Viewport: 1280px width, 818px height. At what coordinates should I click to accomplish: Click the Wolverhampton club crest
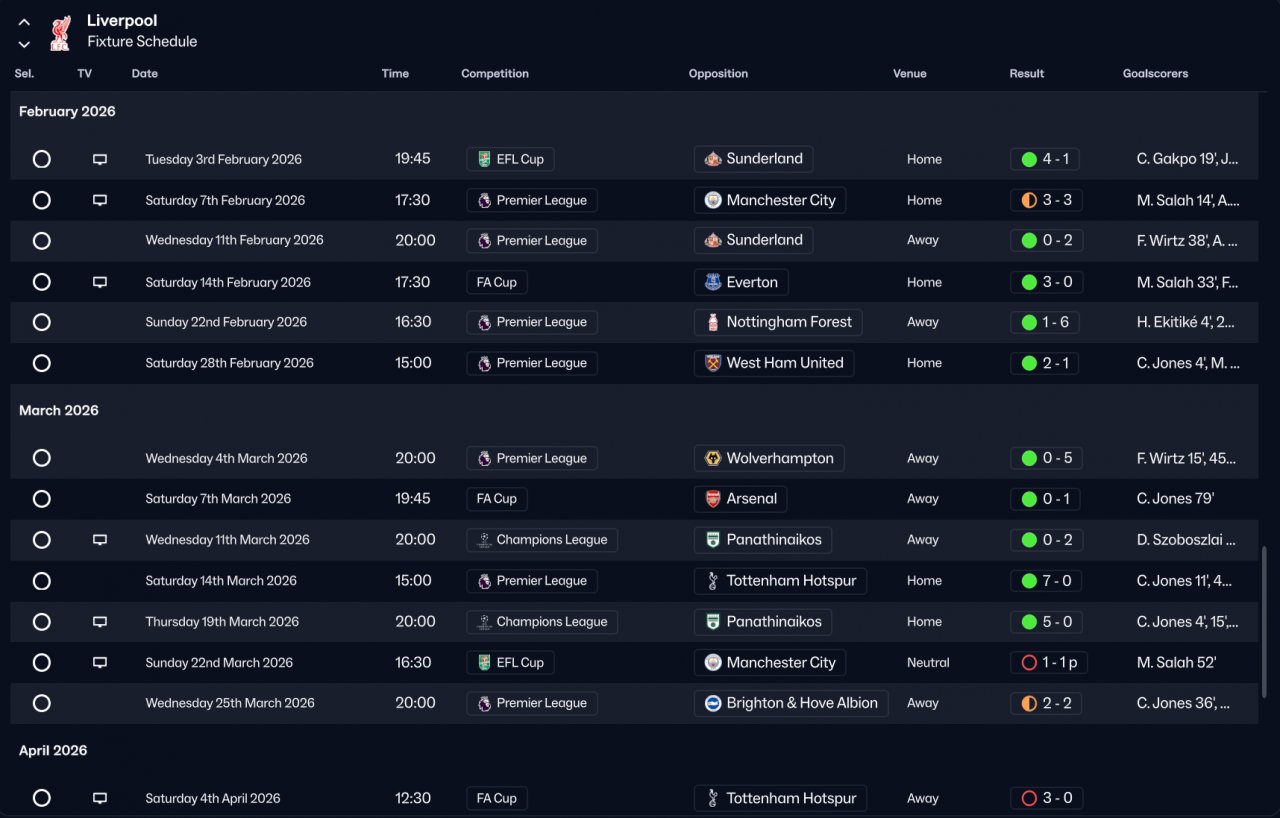click(713, 458)
